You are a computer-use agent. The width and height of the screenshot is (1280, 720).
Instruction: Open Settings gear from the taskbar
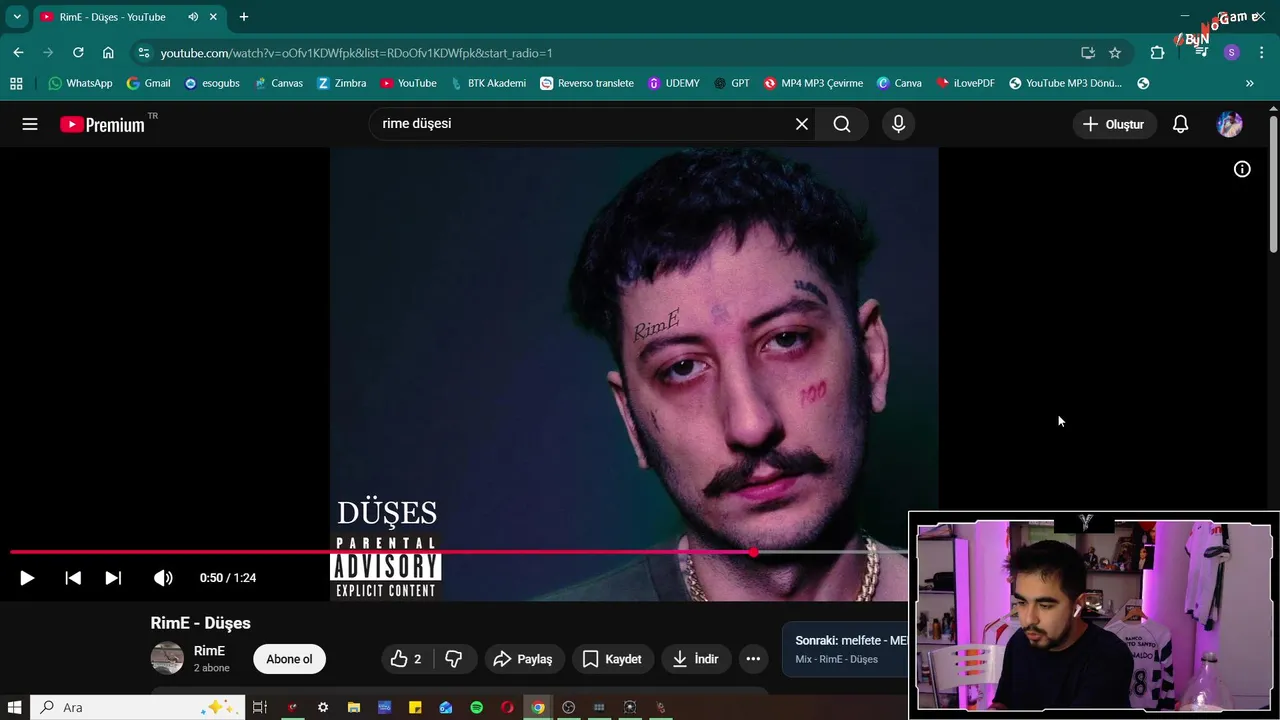pos(323,707)
